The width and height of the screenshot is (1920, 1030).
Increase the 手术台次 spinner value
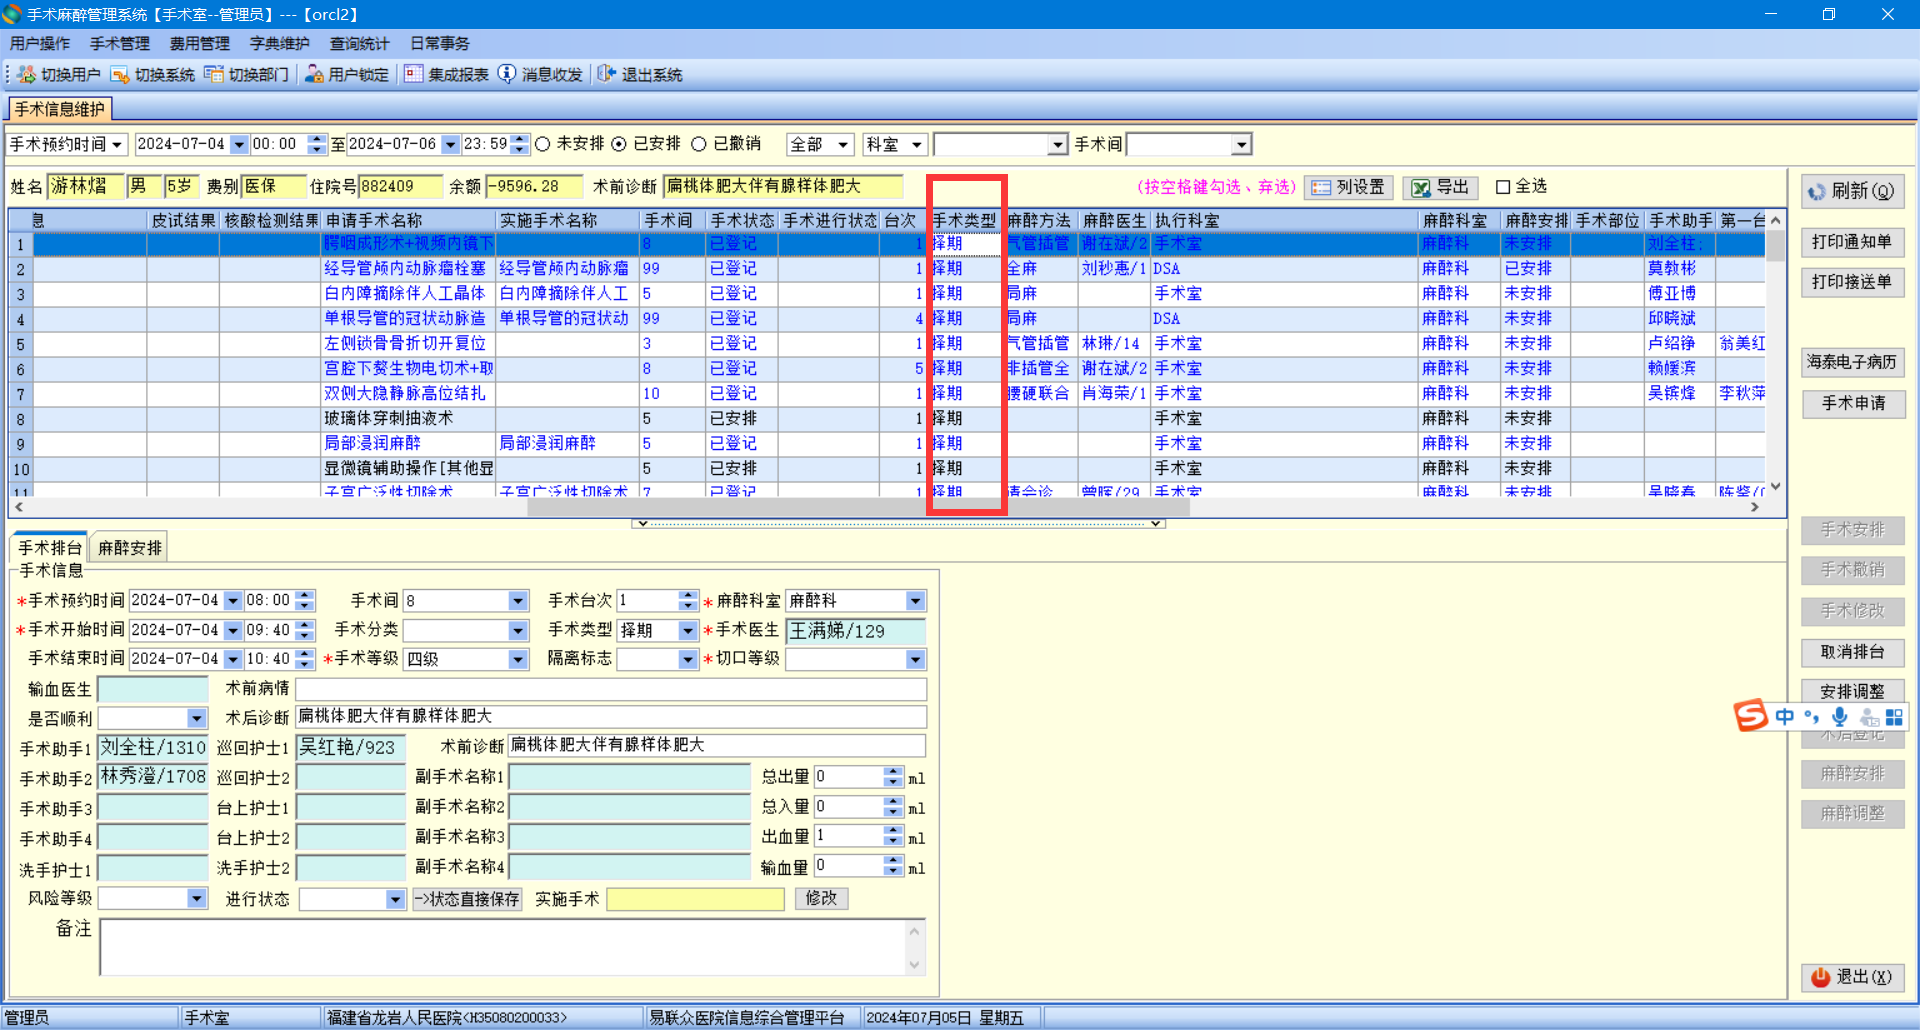(687, 595)
